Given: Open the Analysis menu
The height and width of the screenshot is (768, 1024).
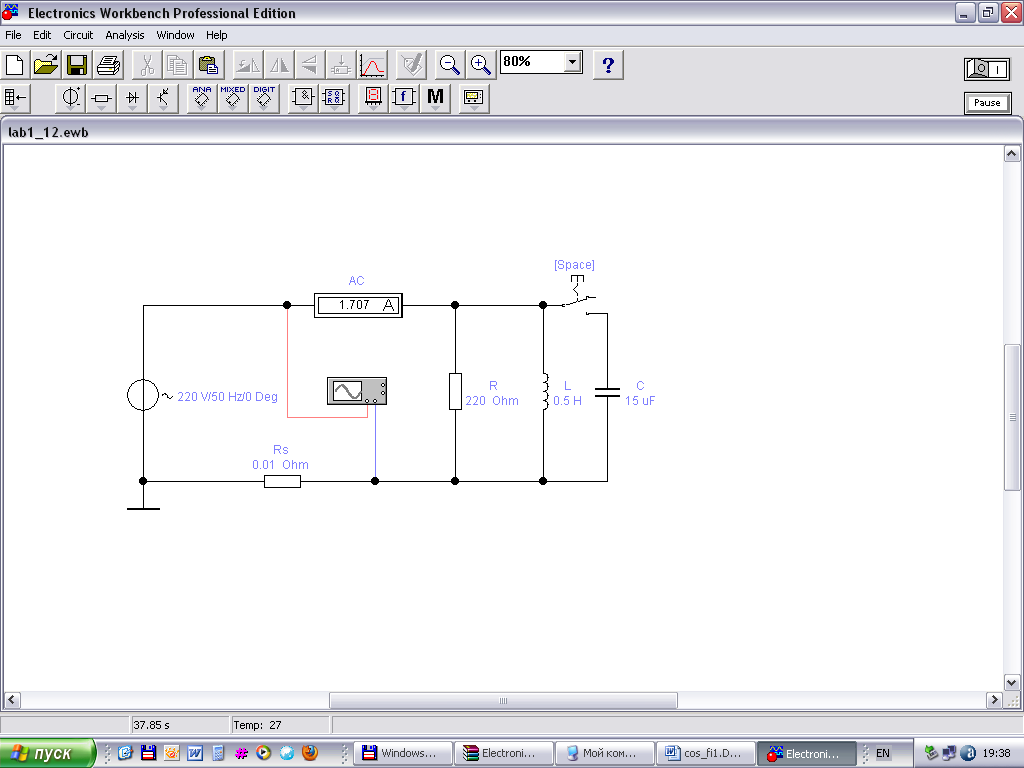Looking at the screenshot, I should [x=125, y=35].
